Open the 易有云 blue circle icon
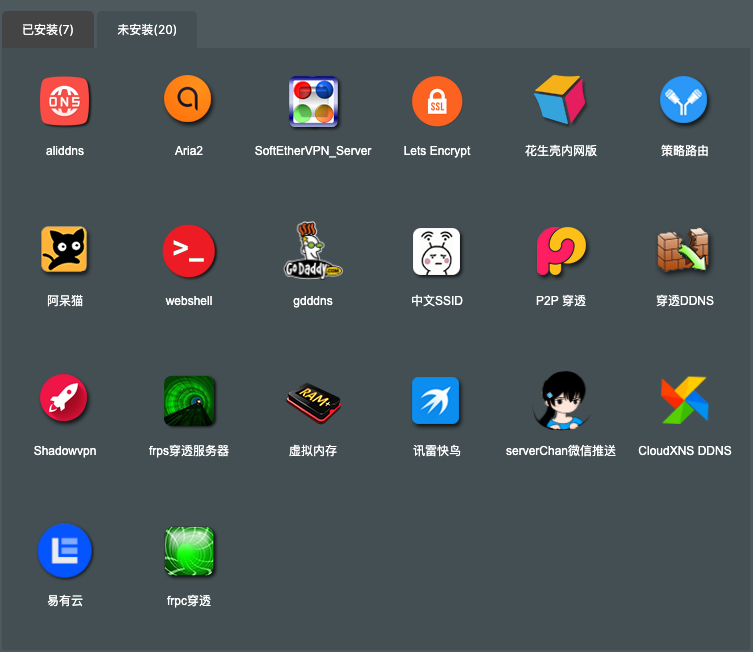The image size is (753, 652). click(65, 551)
